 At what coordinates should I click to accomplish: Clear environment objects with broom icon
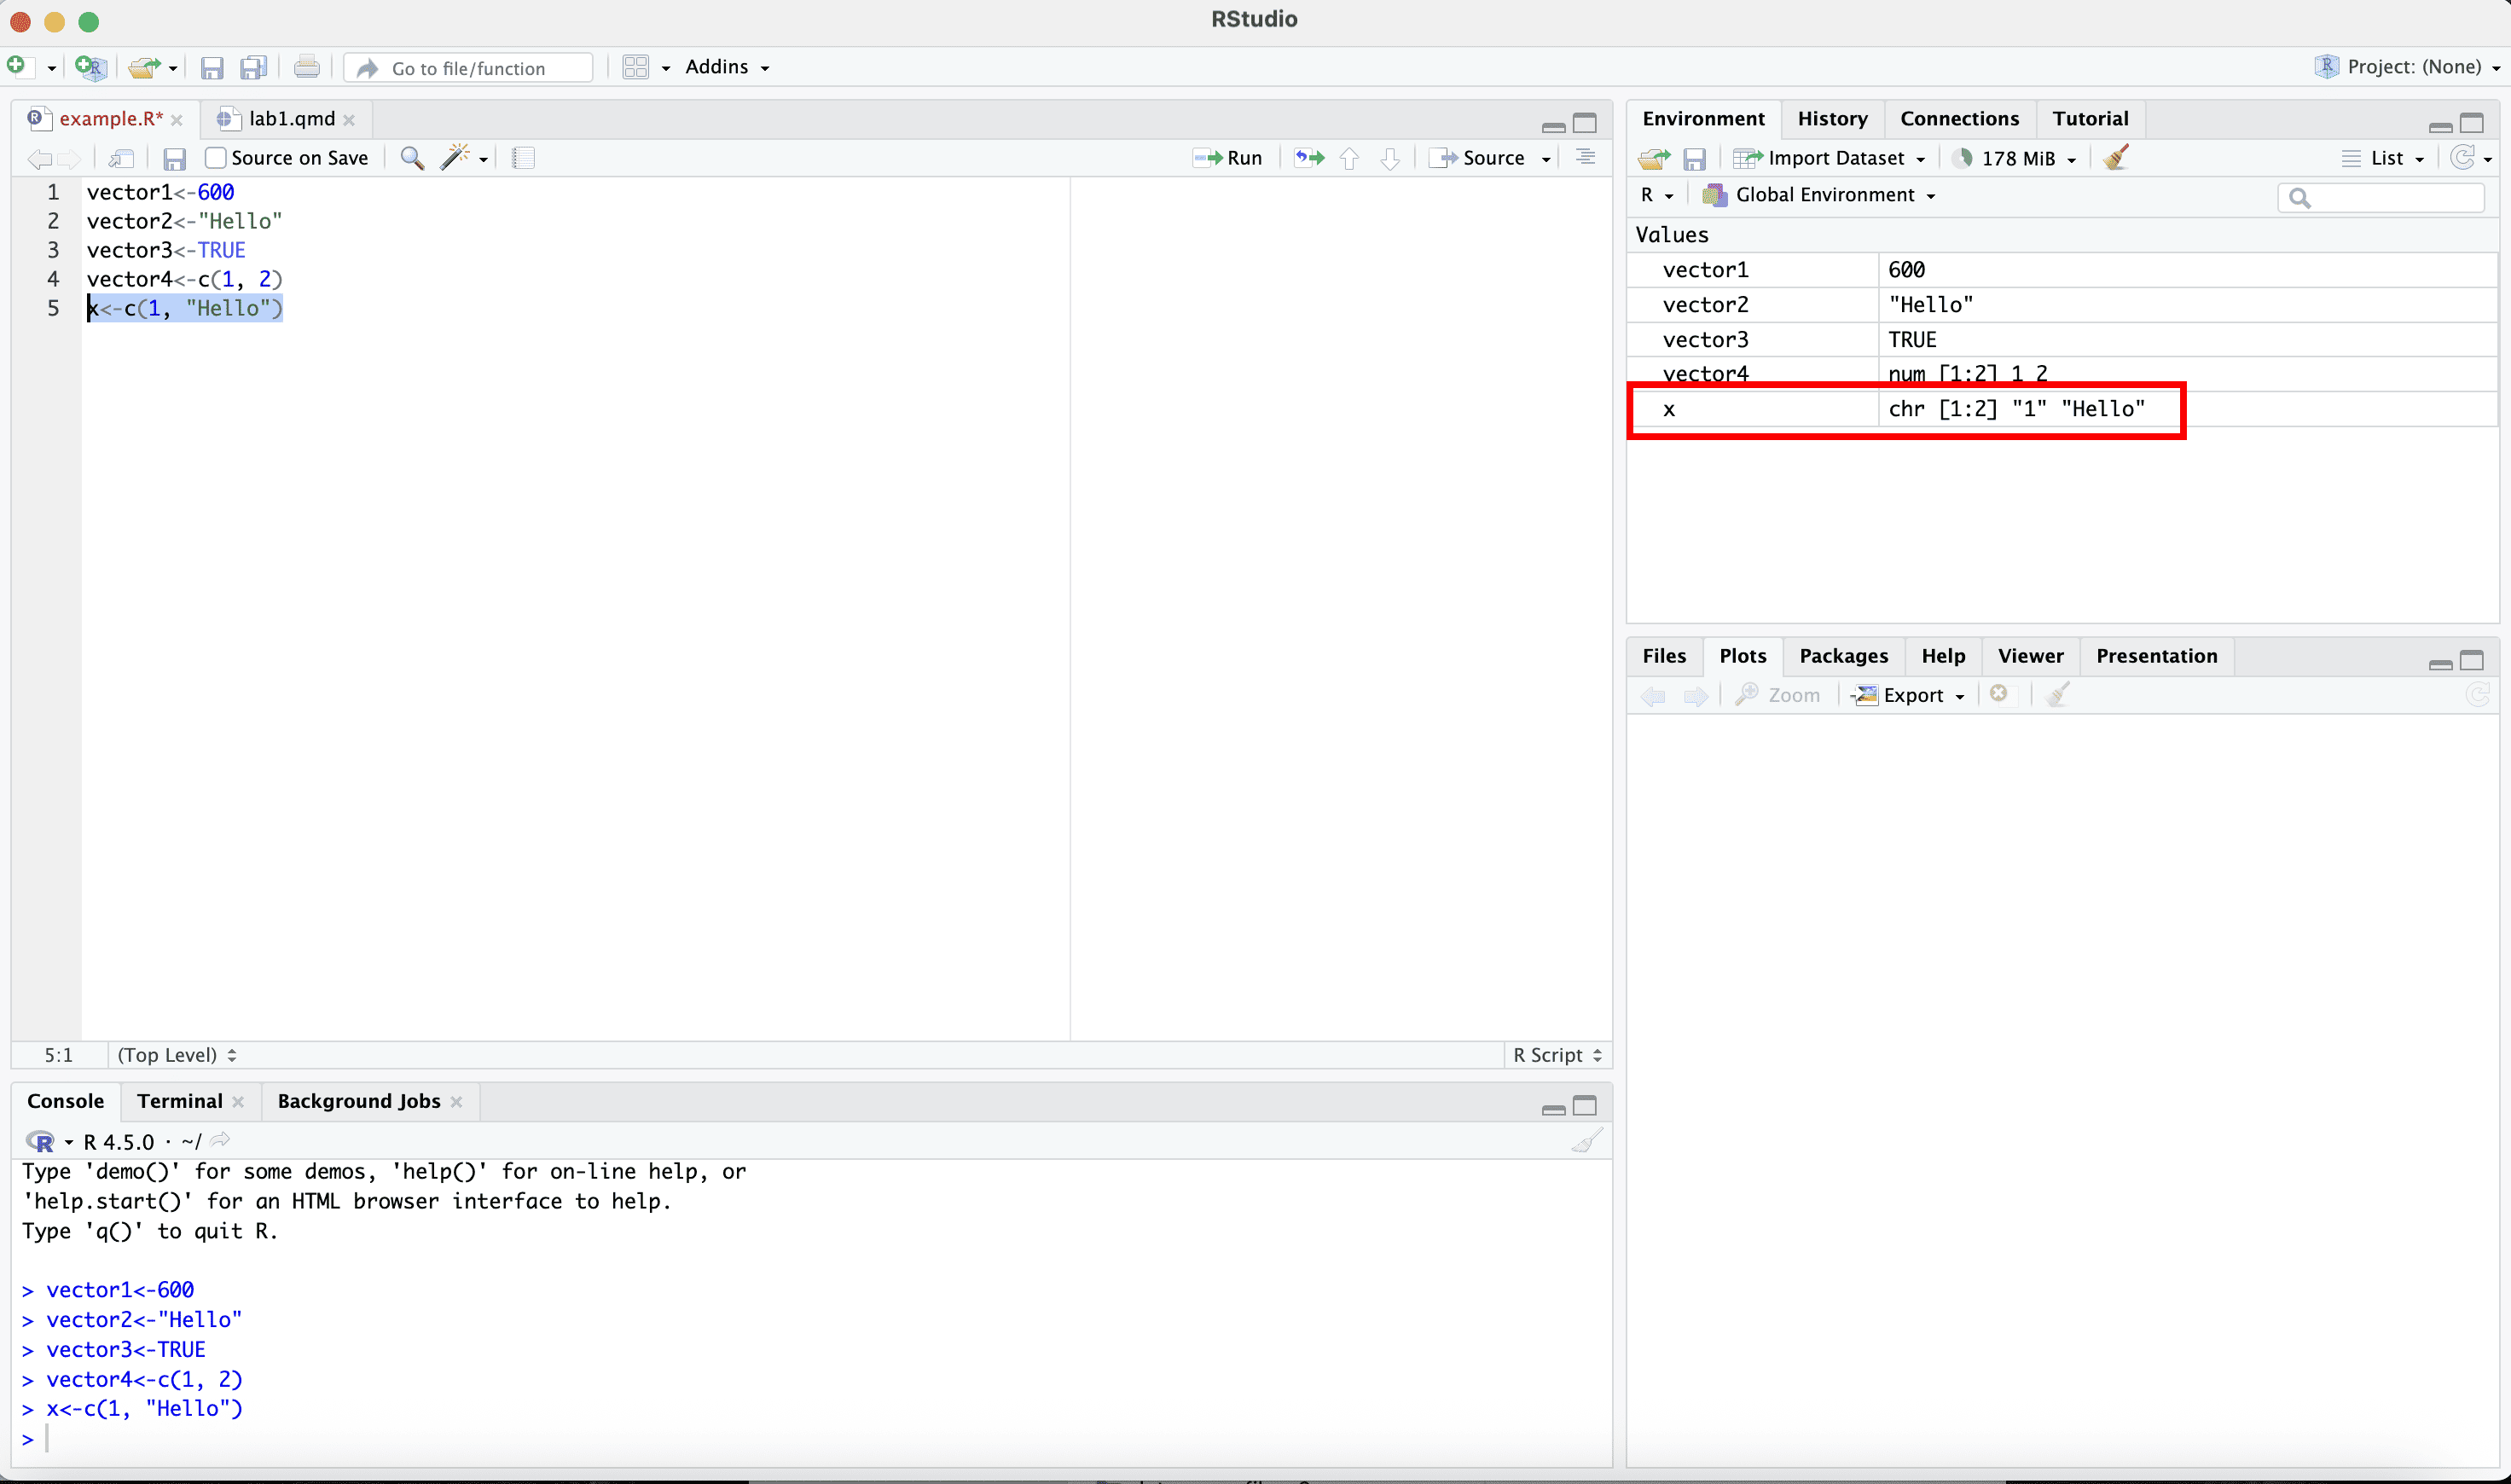[2116, 157]
